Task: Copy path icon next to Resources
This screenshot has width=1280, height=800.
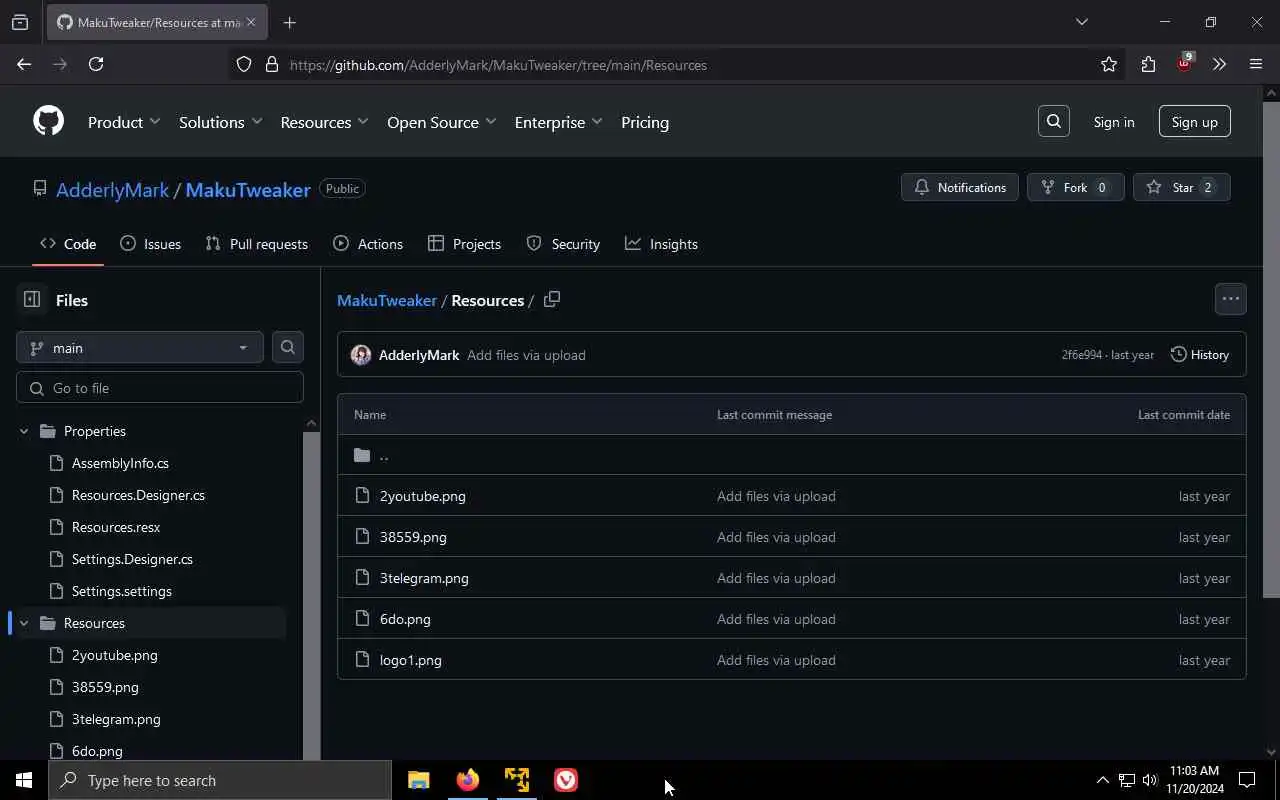Action: 551,299
